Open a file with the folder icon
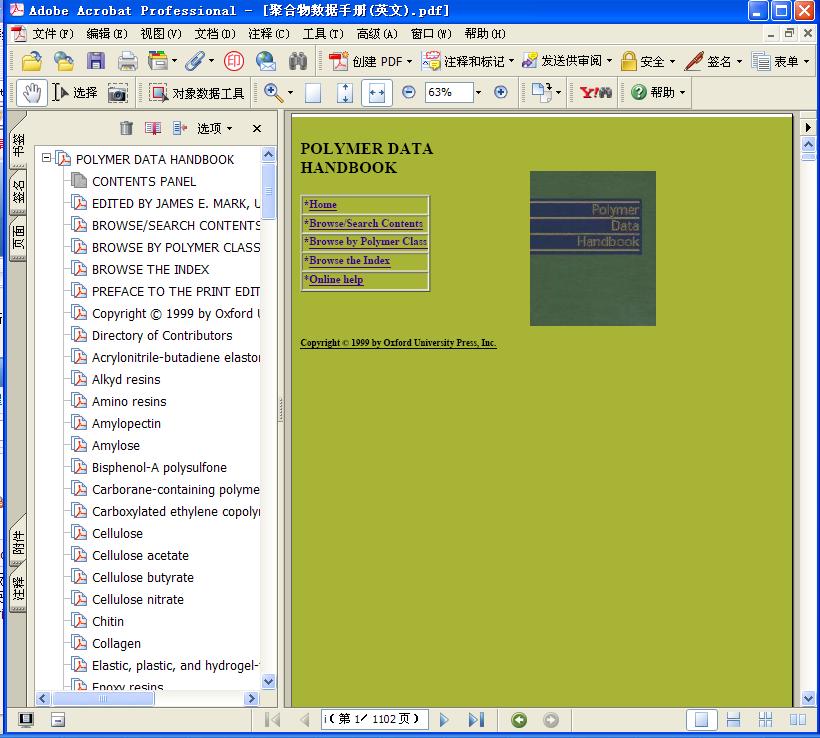The width and height of the screenshot is (820, 738). pyautogui.click(x=32, y=62)
